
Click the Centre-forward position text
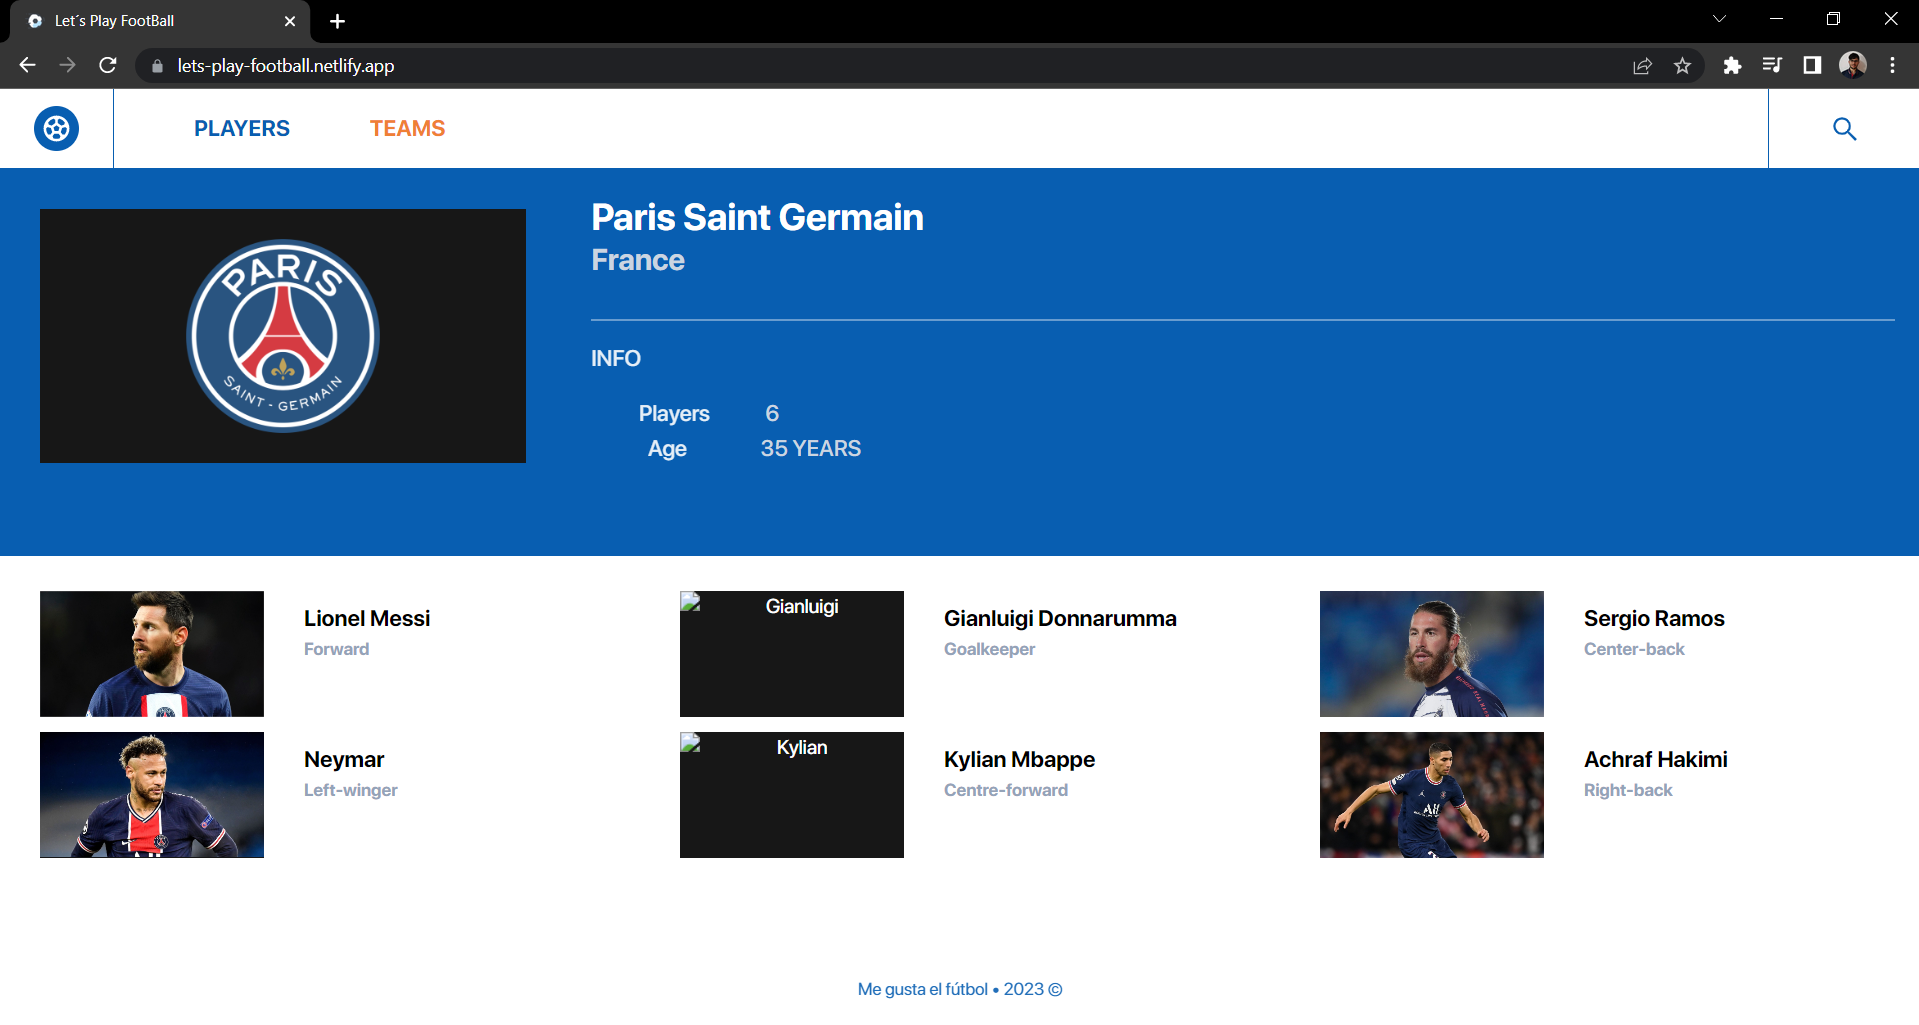1006,790
